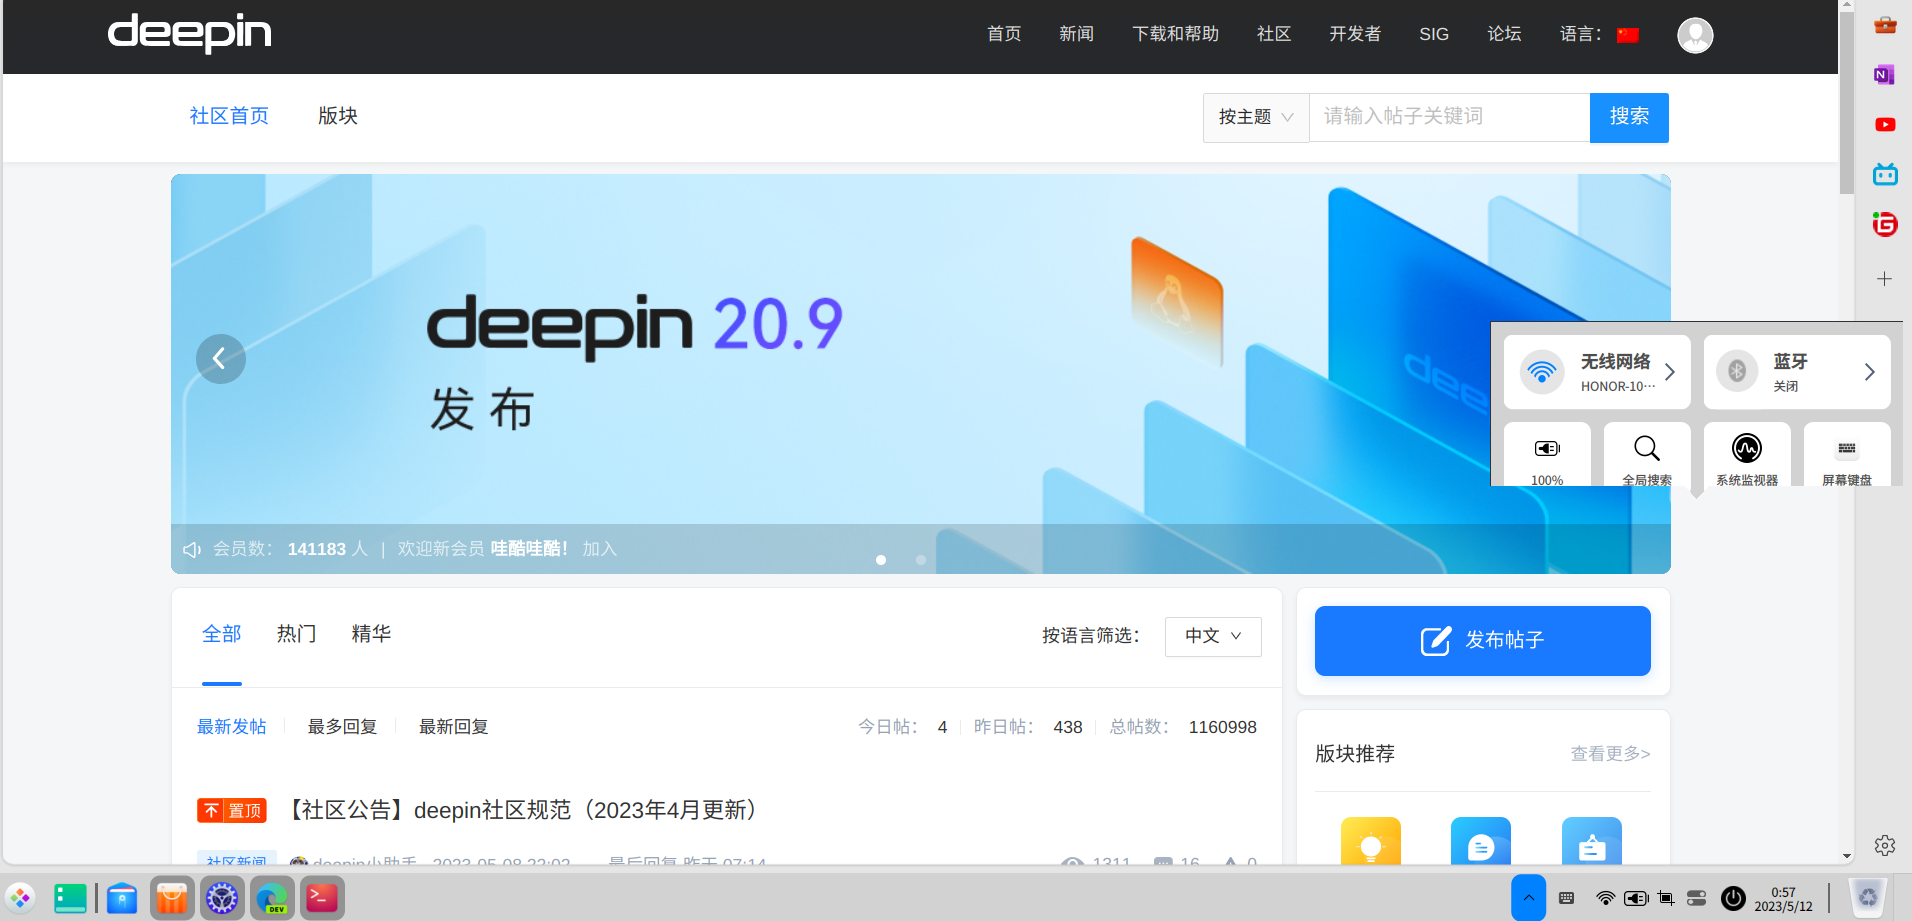The height and width of the screenshot is (921, 1912).
Task: Select the 精华 posts tab
Action: coord(371,634)
